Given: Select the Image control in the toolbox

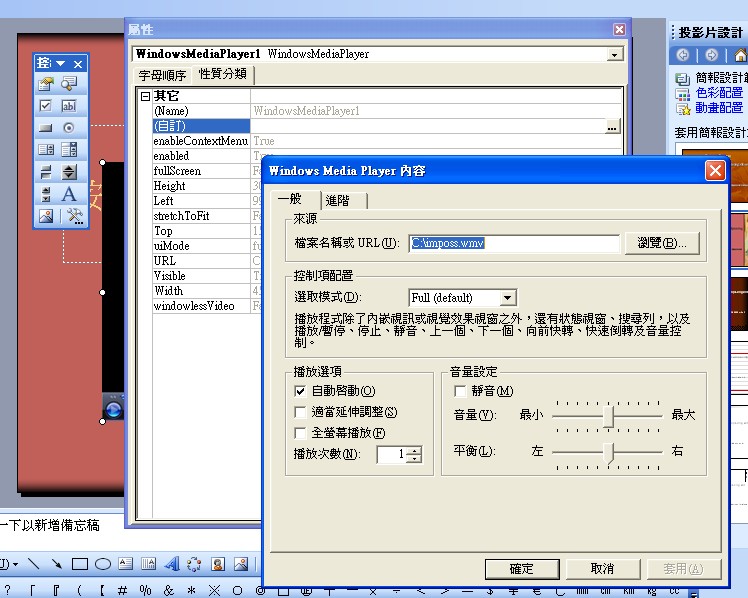Looking at the screenshot, I should point(45,215).
